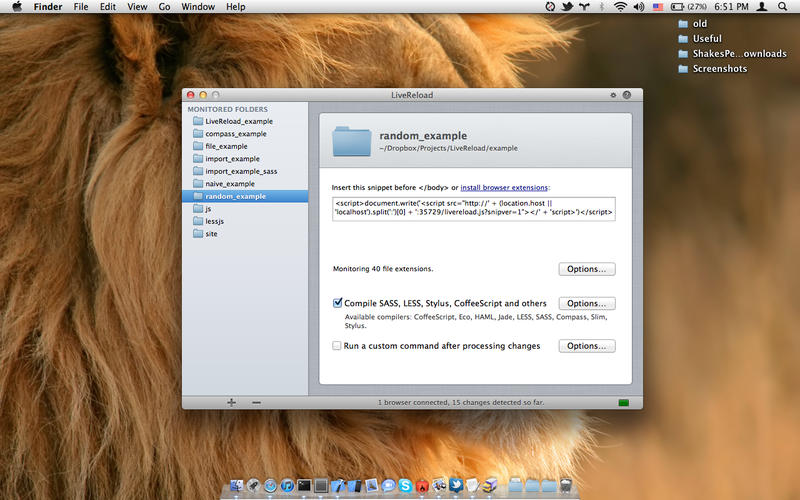Click the Wi-Fi icon in the menu bar
This screenshot has height=500, width=800.
(620, 7)
